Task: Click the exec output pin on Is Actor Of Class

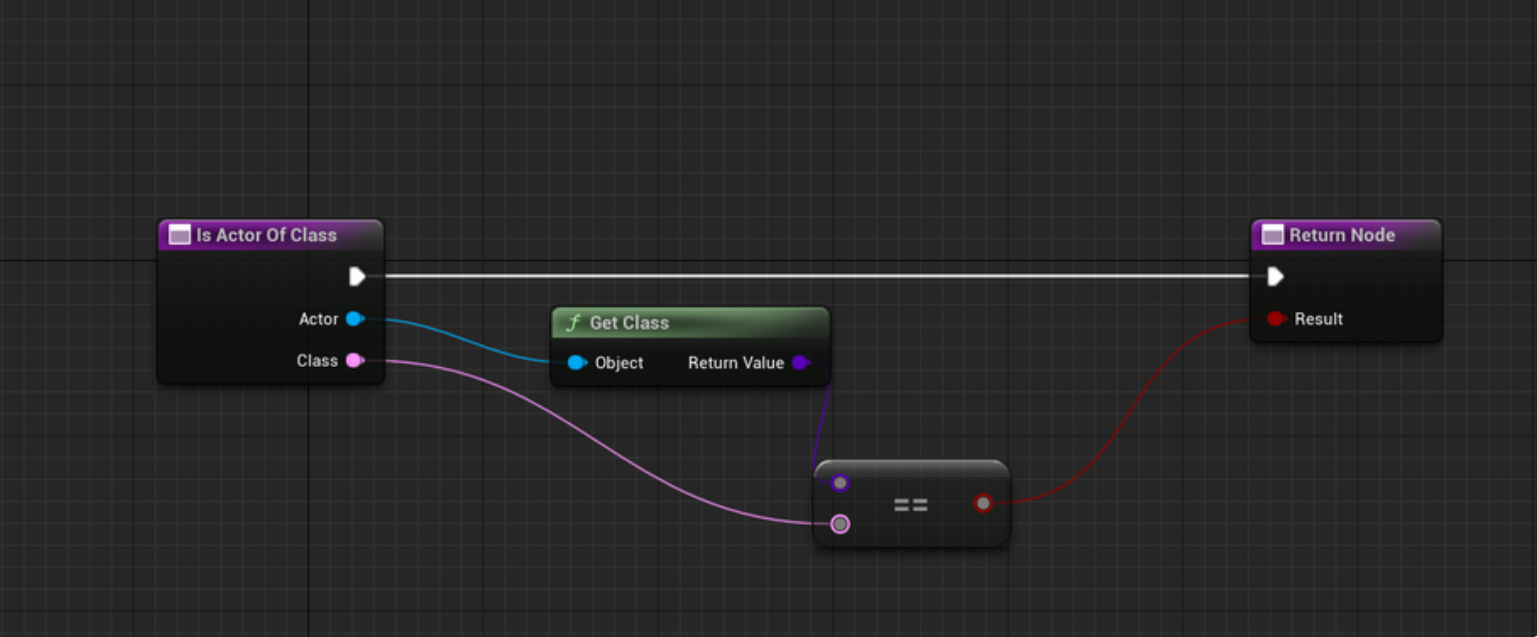Action: (x=357, y=276)
